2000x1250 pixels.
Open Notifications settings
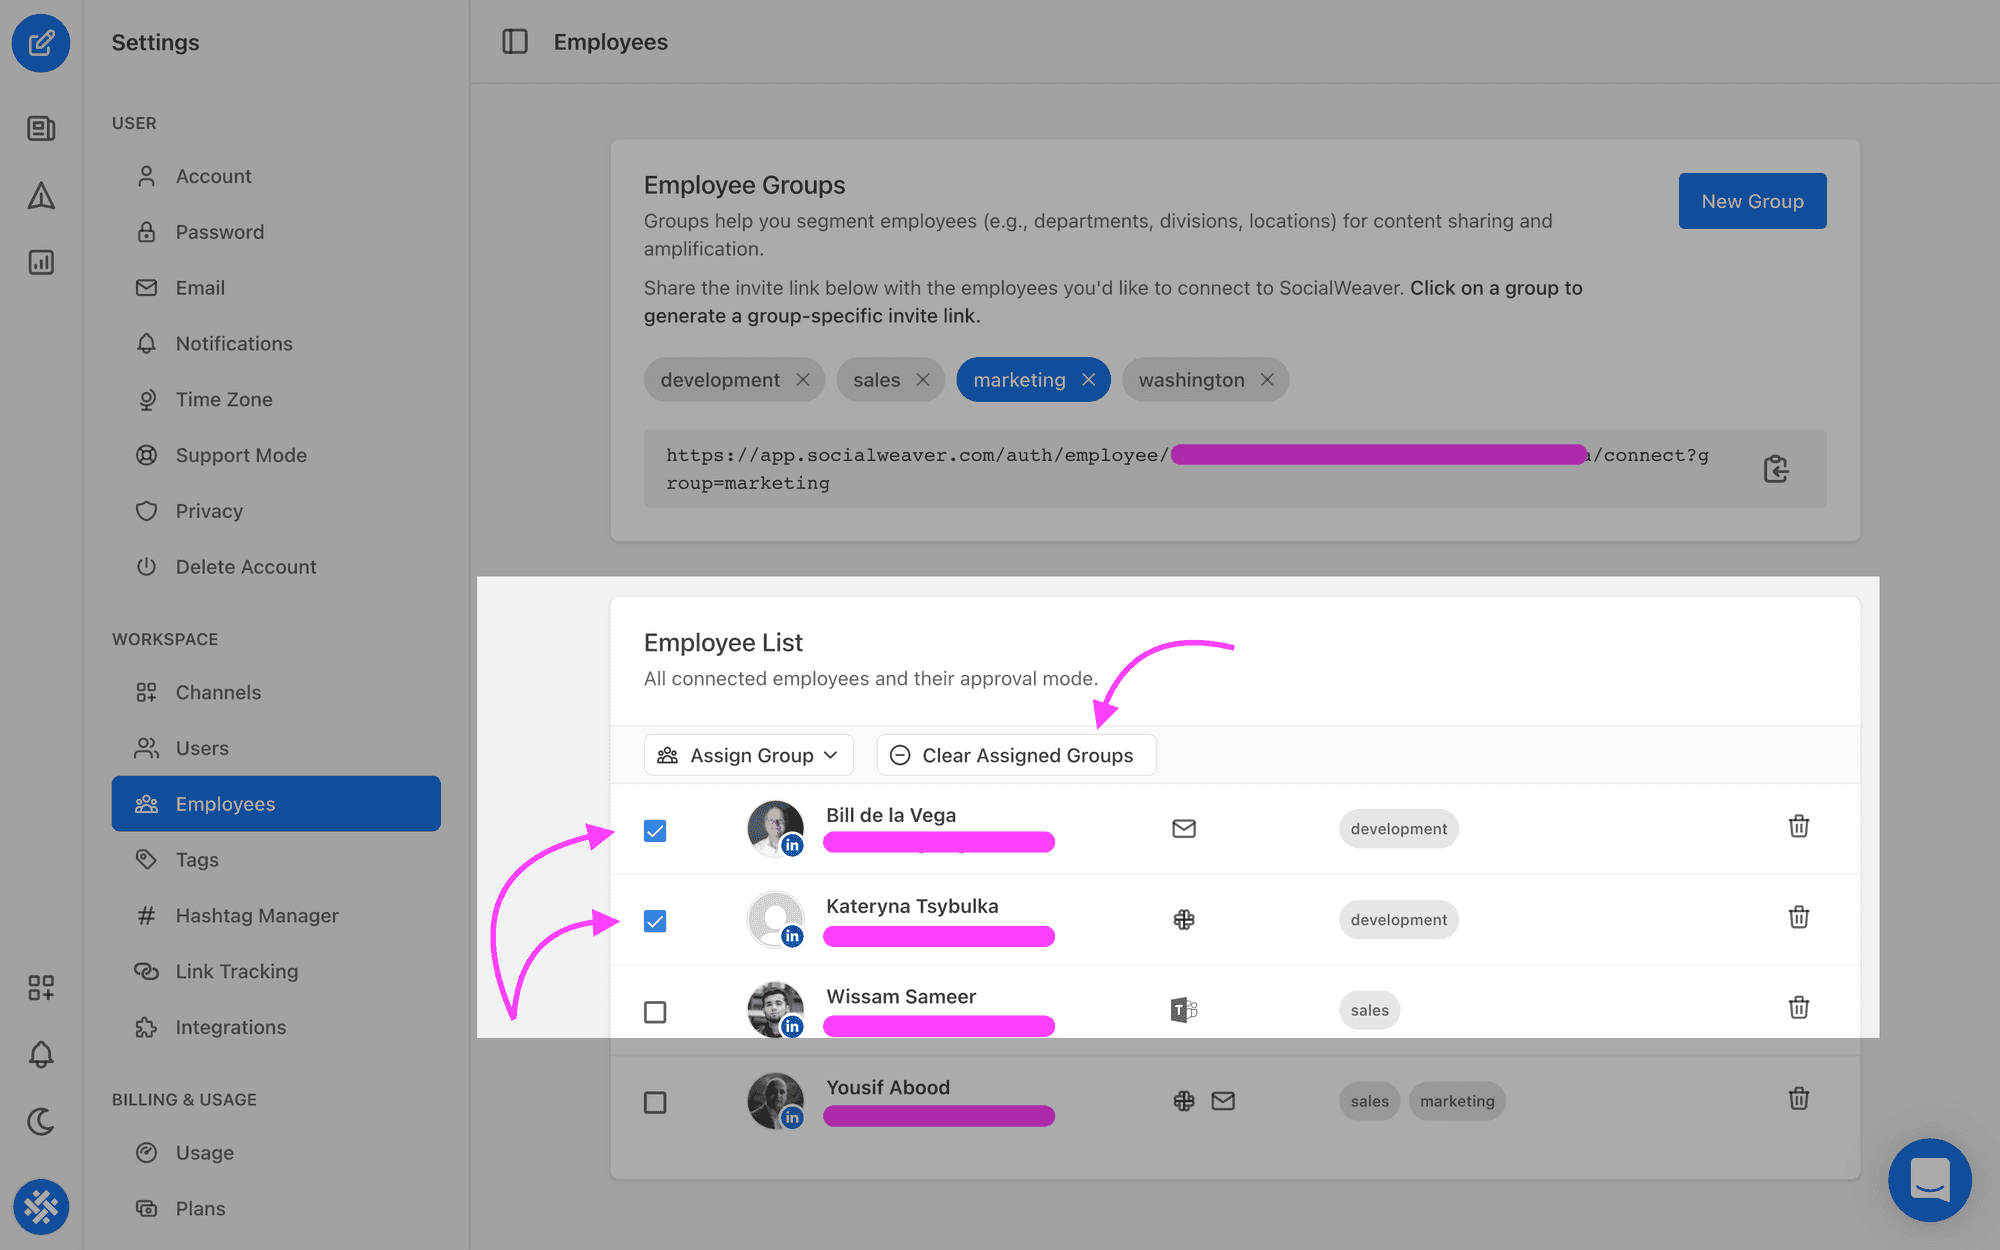[x=276, y=344]
